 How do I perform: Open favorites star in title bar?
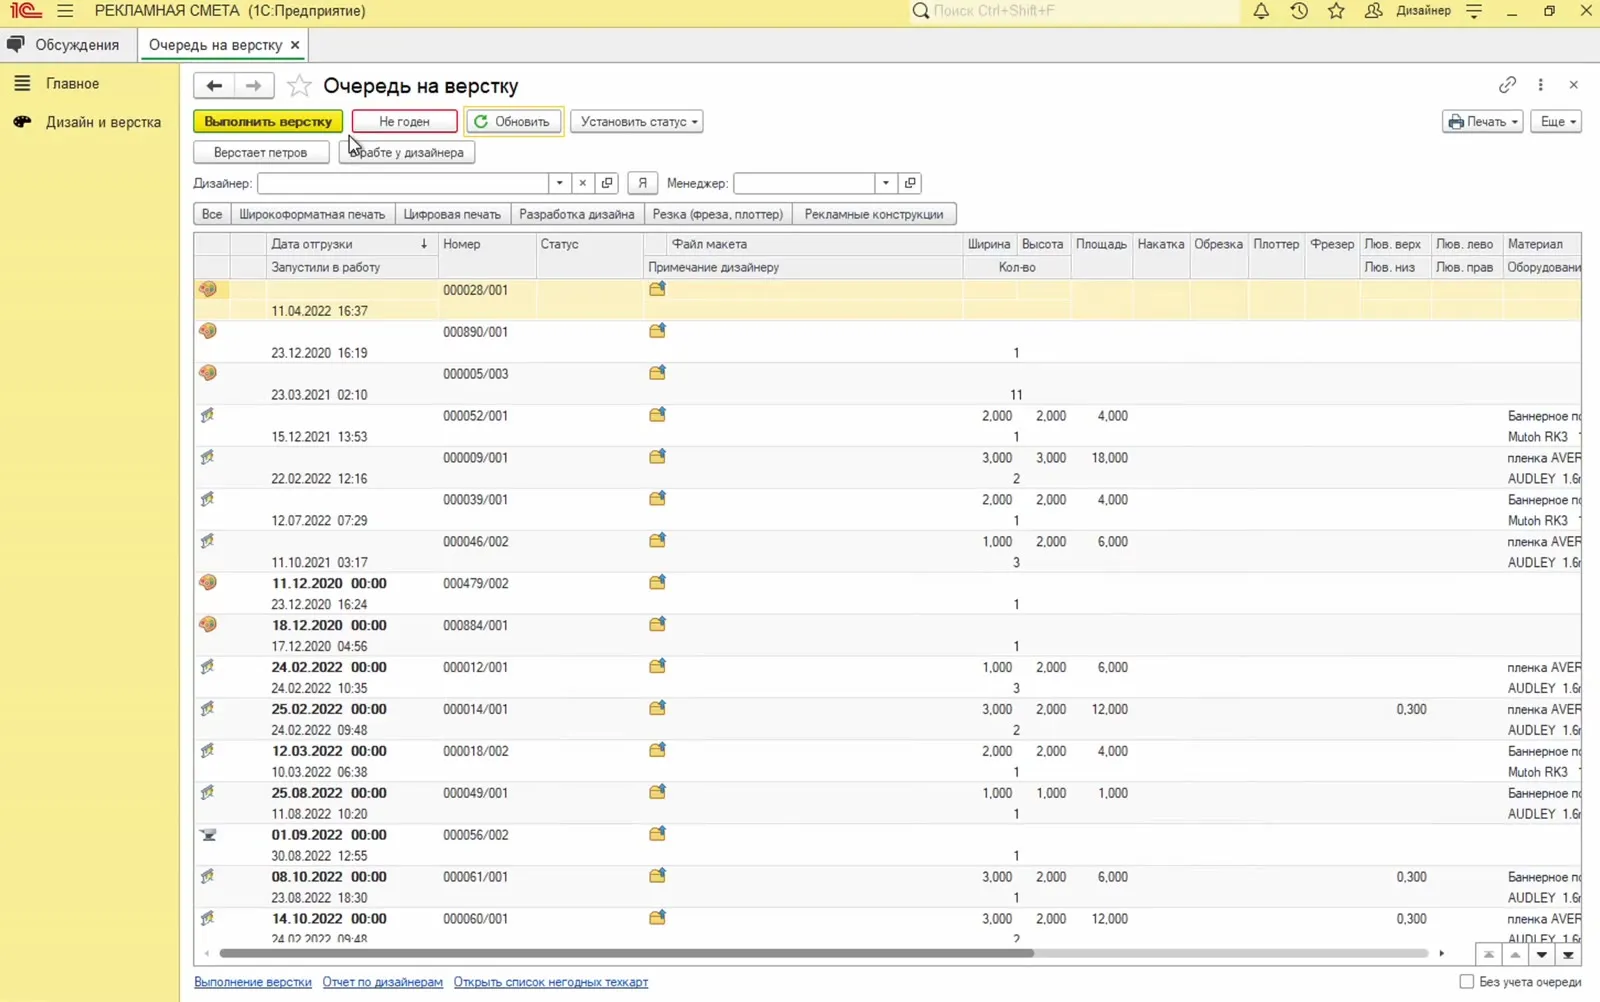tap(1336, 11)
